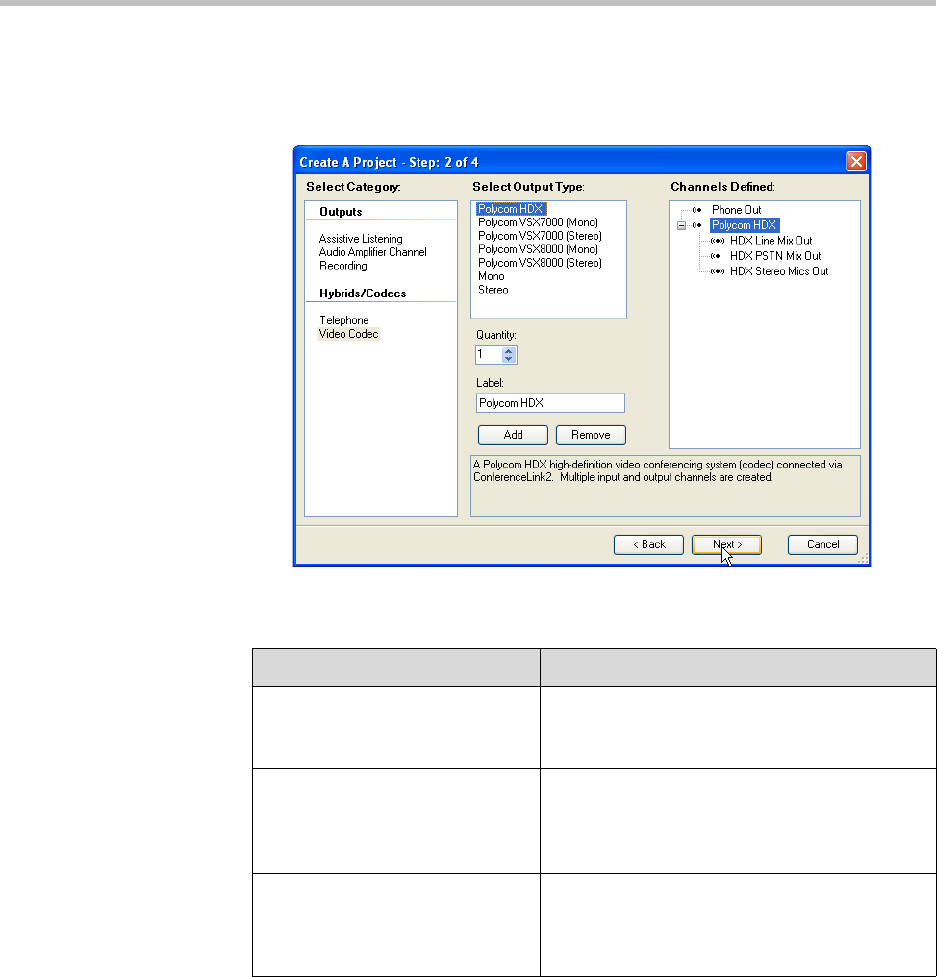
Task: Click the Polycom HDX channel node icon
Action: tap(699, 225)
